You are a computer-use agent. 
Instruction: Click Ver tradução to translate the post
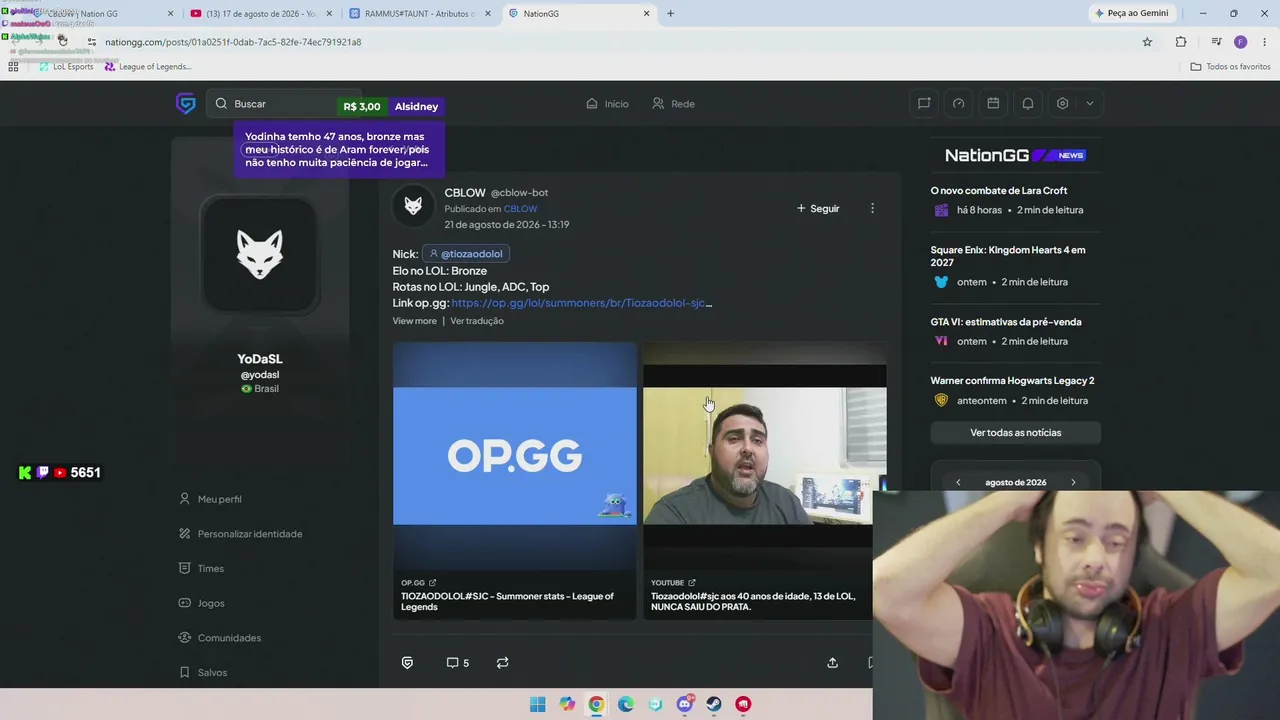[477, 321]
